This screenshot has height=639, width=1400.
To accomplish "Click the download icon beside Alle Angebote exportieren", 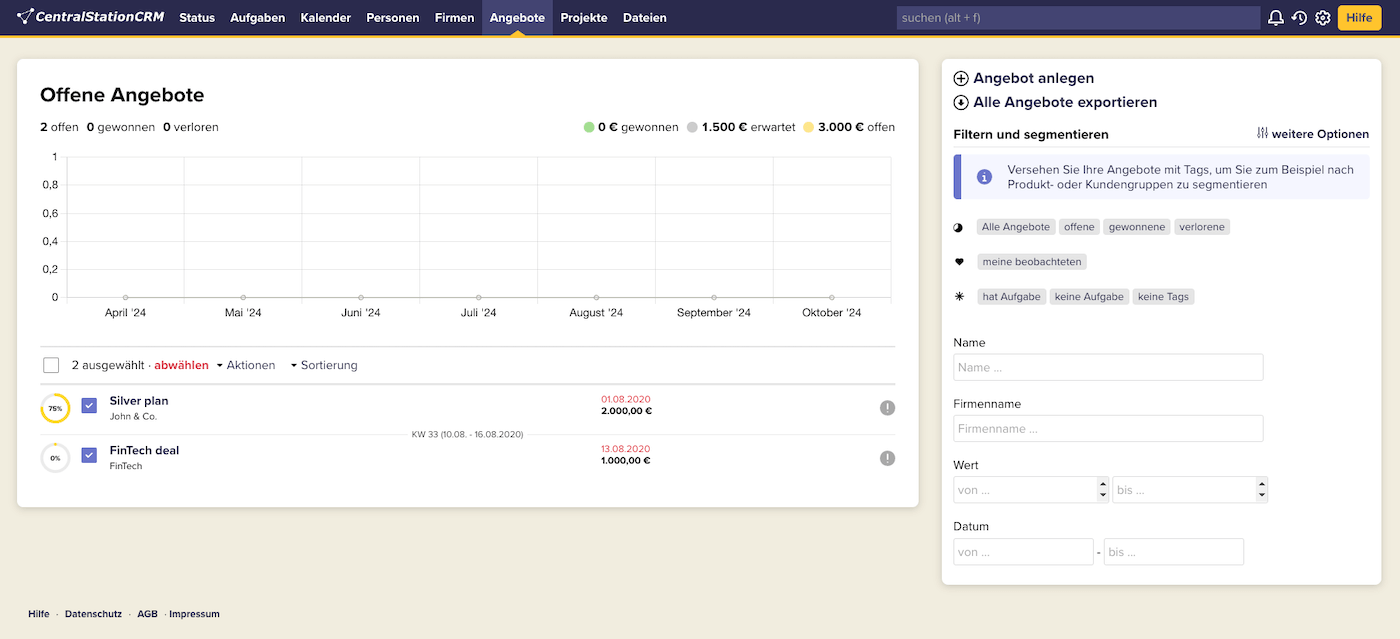I will coord(961,102).
